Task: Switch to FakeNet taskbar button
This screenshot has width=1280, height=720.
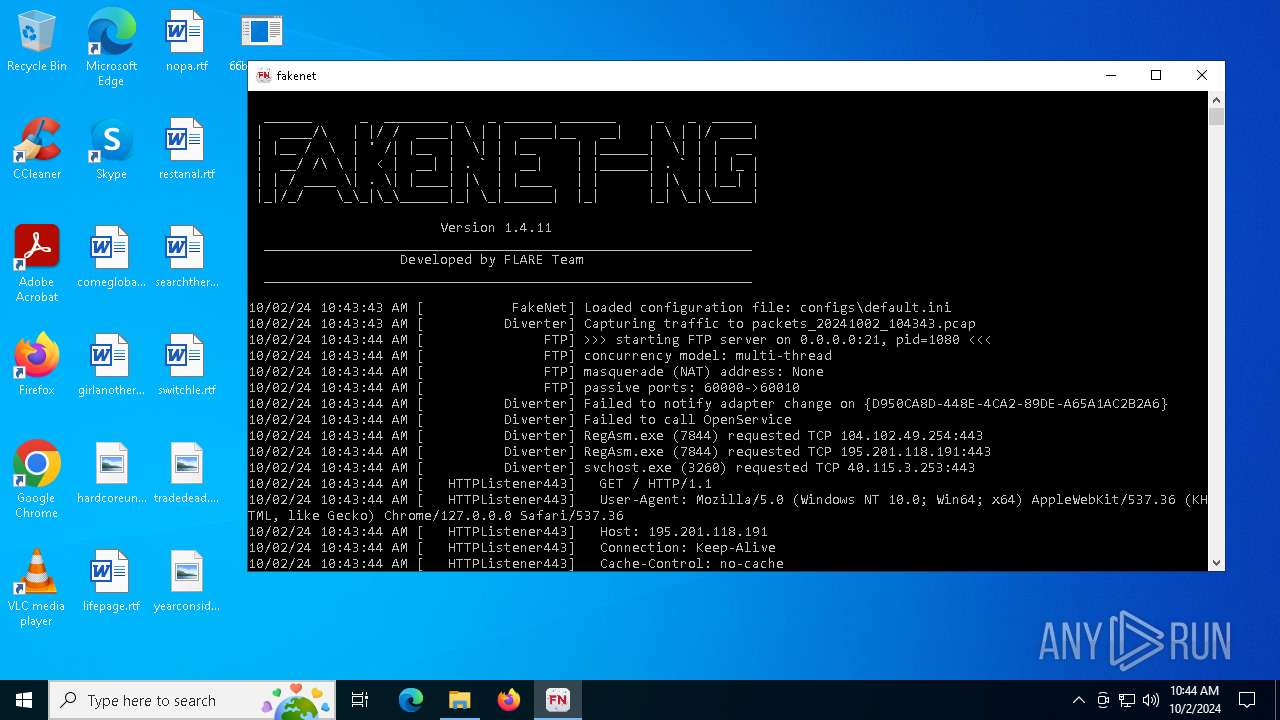Action: [x=558, y=700]
